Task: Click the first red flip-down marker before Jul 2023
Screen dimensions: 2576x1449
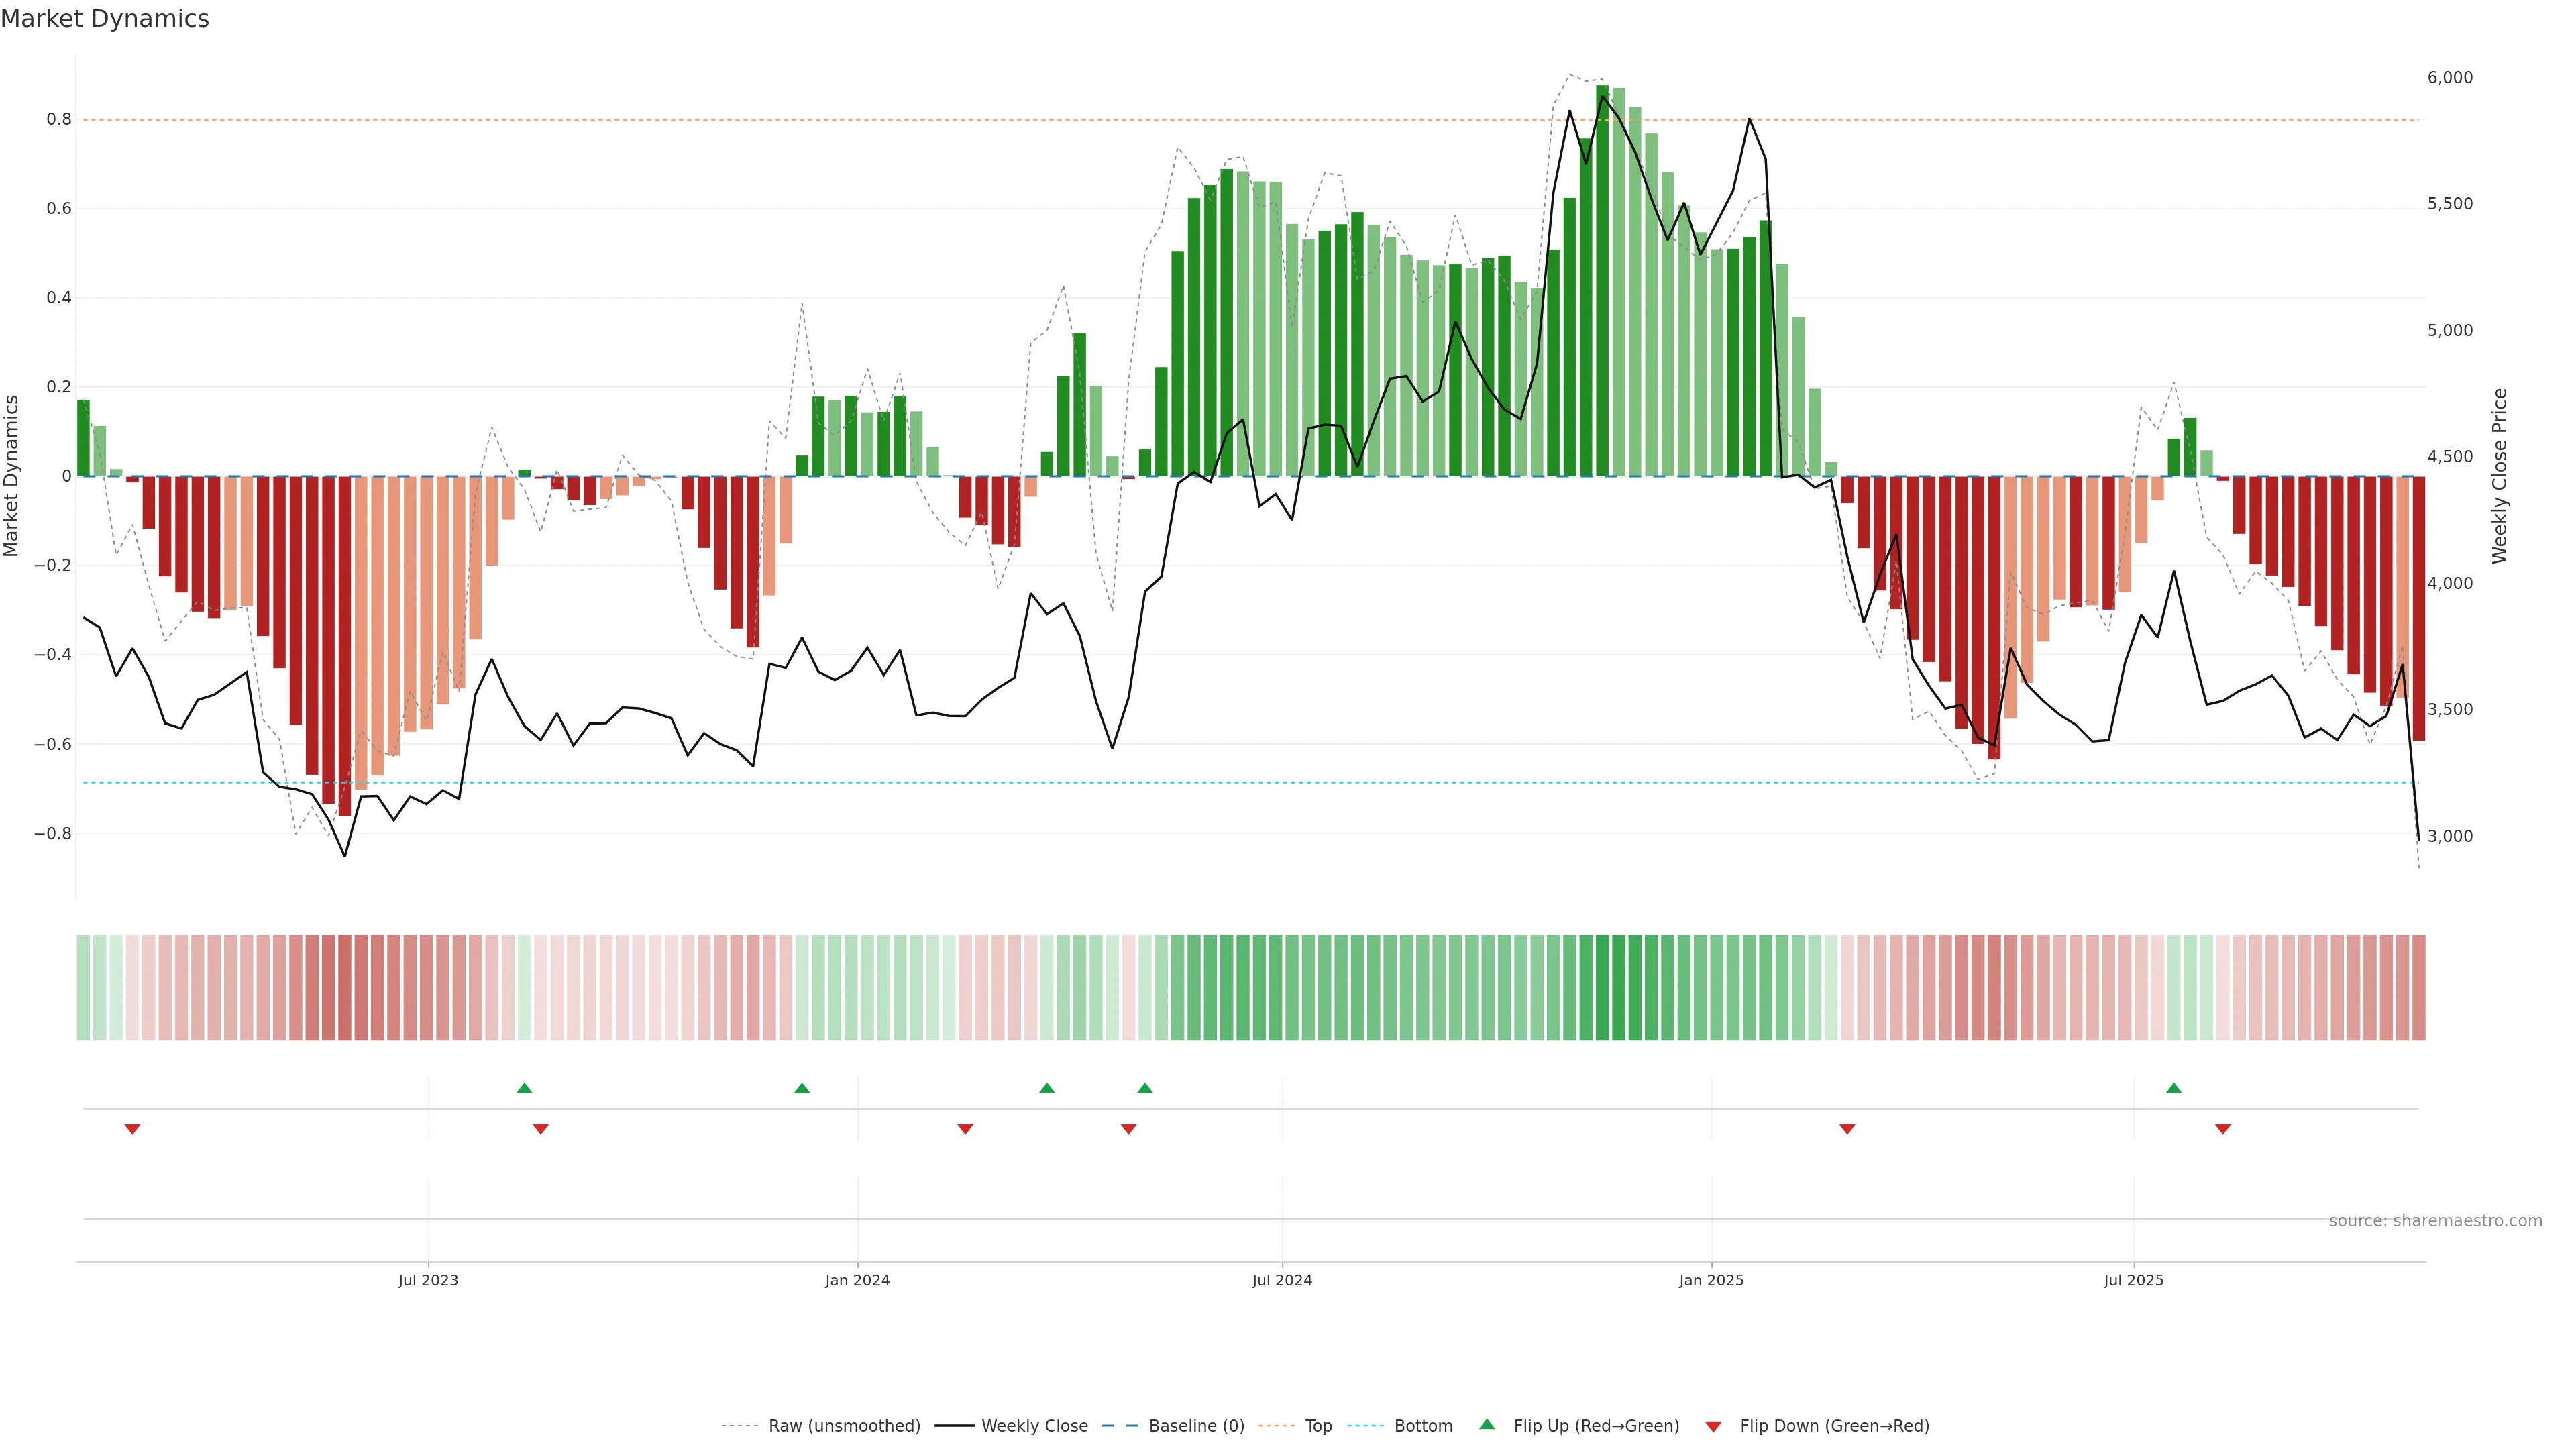Action: pyautogui.click(x=132, y=1129)
